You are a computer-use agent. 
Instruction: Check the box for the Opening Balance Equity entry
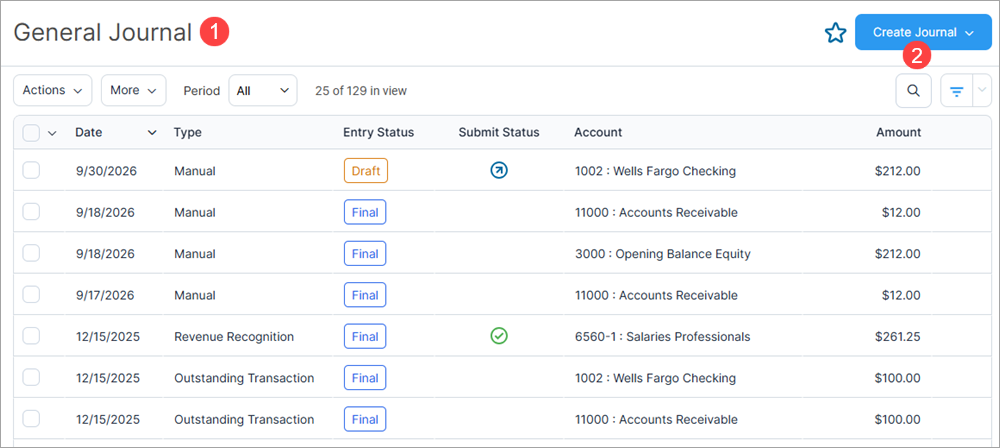click(x=31, y=253)
